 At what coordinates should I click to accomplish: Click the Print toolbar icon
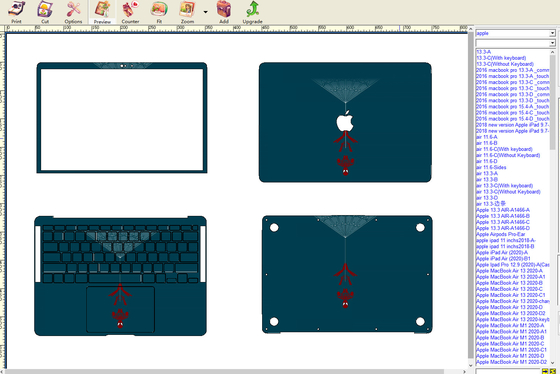16,12
